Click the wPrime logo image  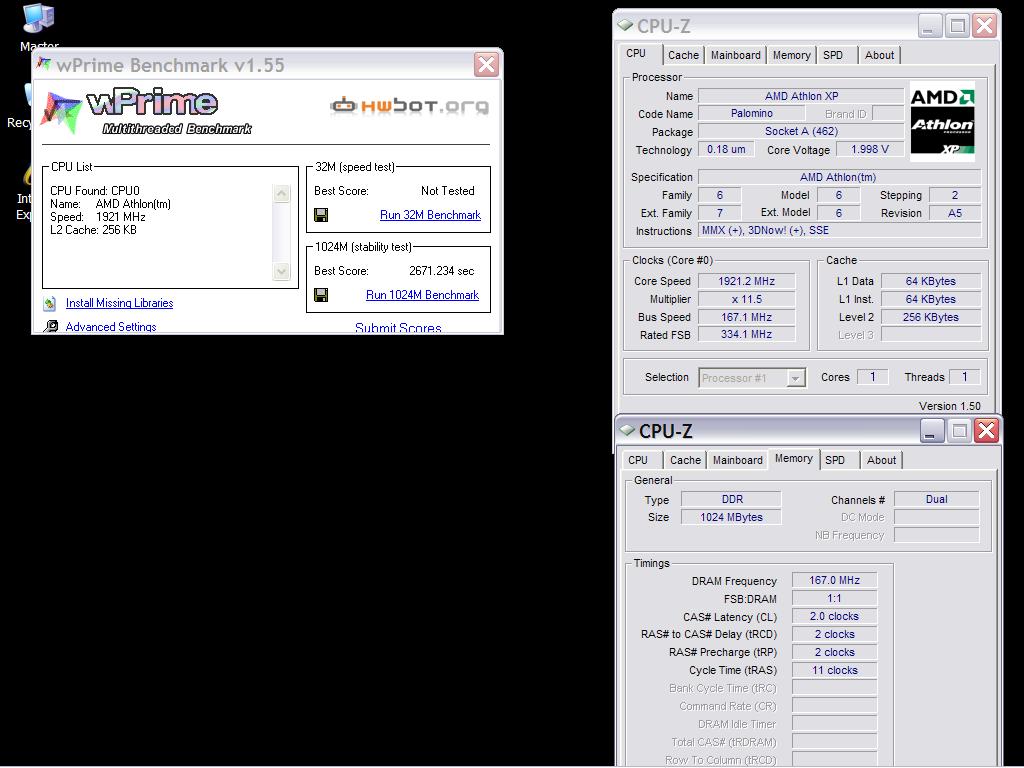tap(146, 110)
